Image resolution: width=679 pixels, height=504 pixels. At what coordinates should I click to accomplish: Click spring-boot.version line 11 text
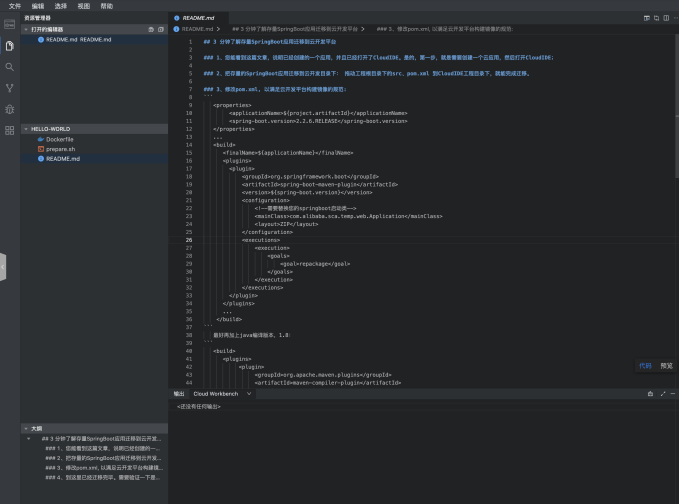(x=318, y=121)
